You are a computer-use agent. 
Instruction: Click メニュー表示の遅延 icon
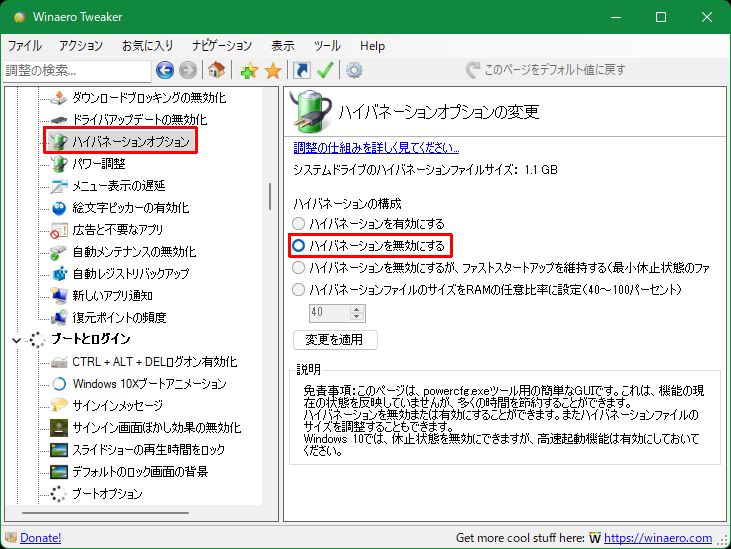[x=59, y=186]
